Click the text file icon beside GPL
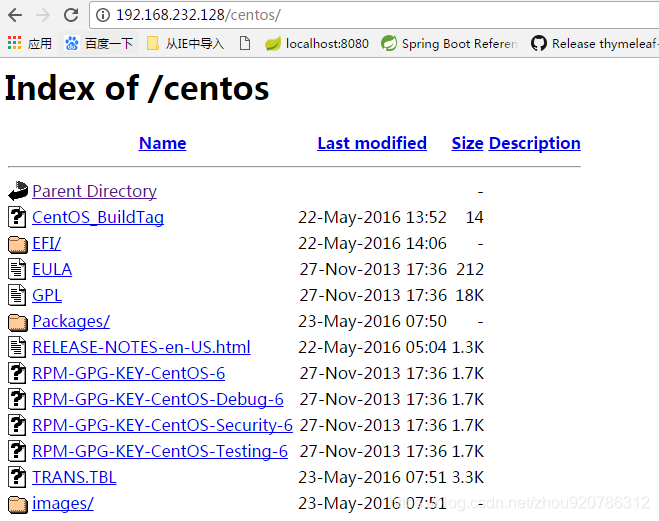Screen dimensions: 659x521 point(17,295)
